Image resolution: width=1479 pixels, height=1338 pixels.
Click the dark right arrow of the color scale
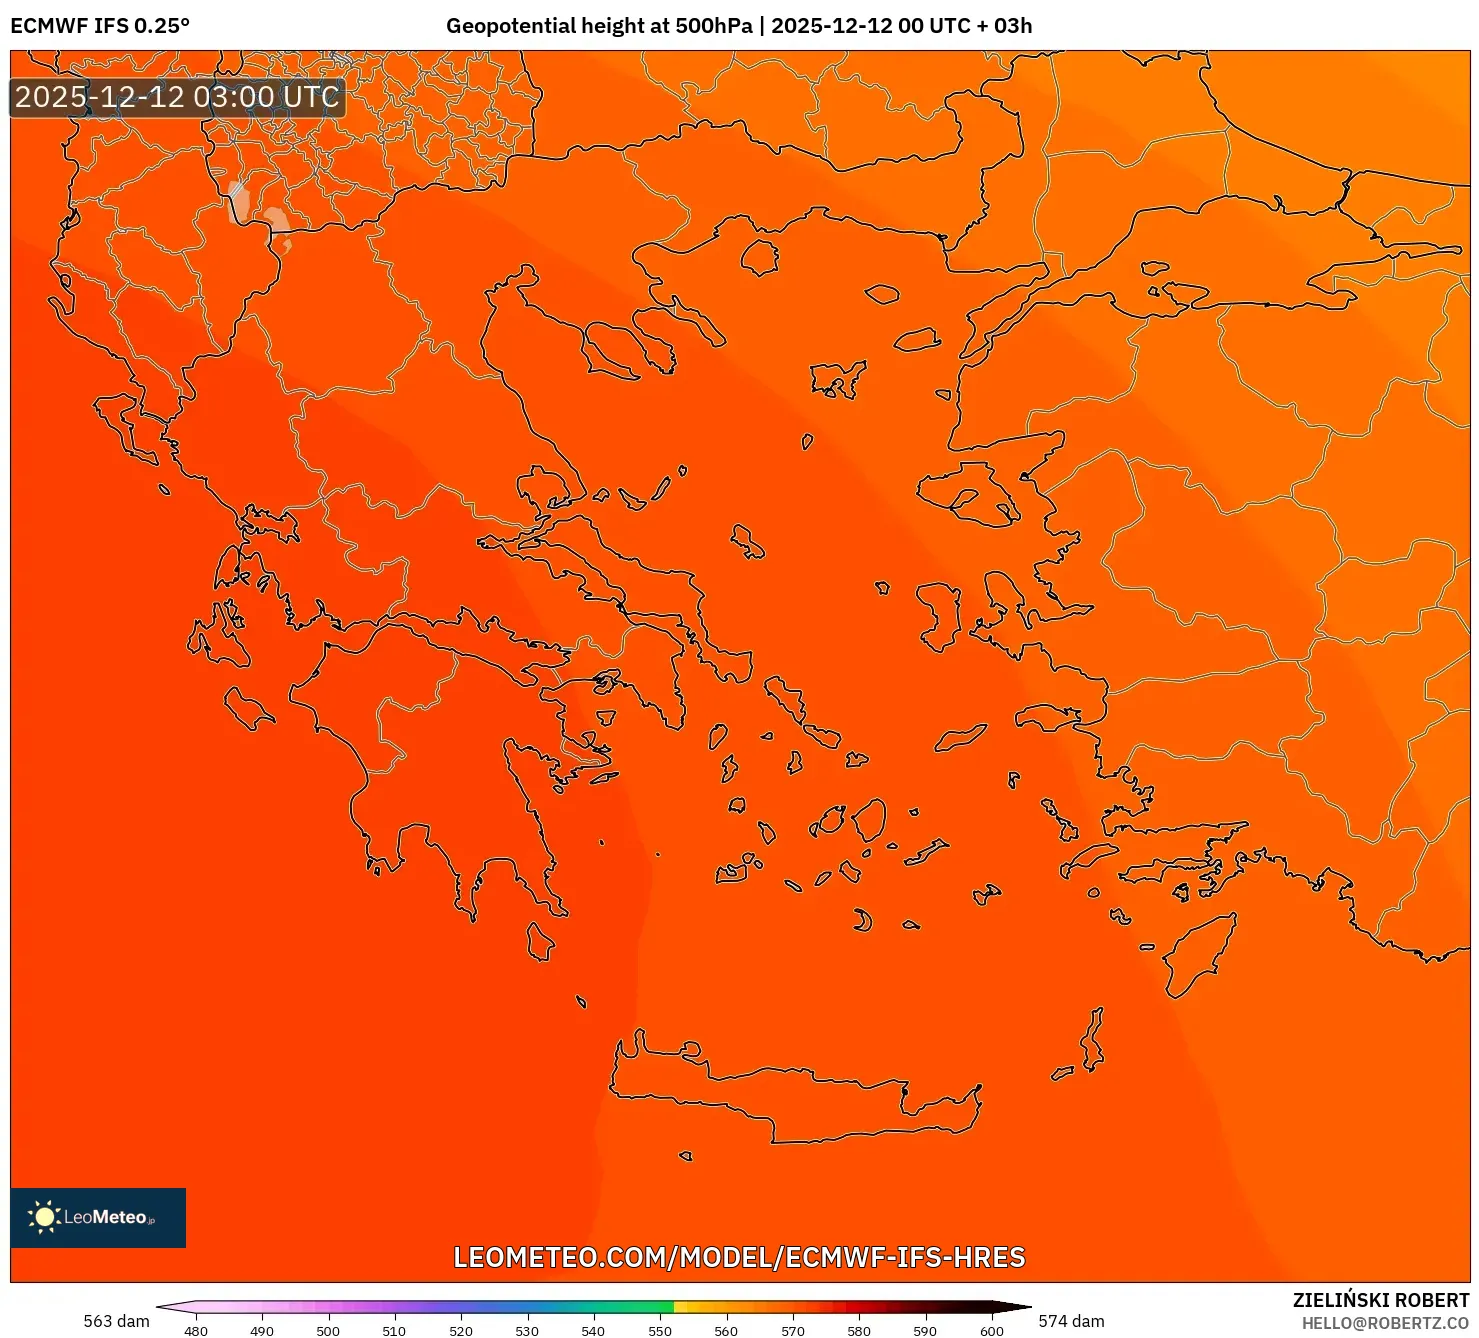[1012, 1307]
